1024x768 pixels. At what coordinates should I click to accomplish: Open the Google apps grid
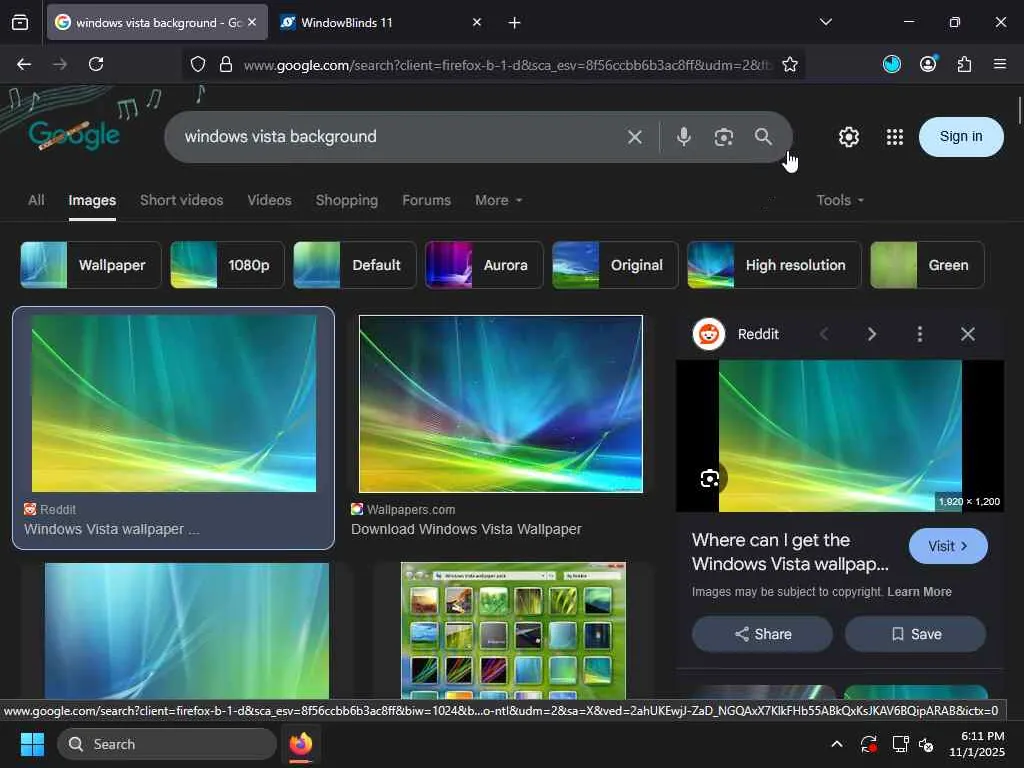point(895,136)
